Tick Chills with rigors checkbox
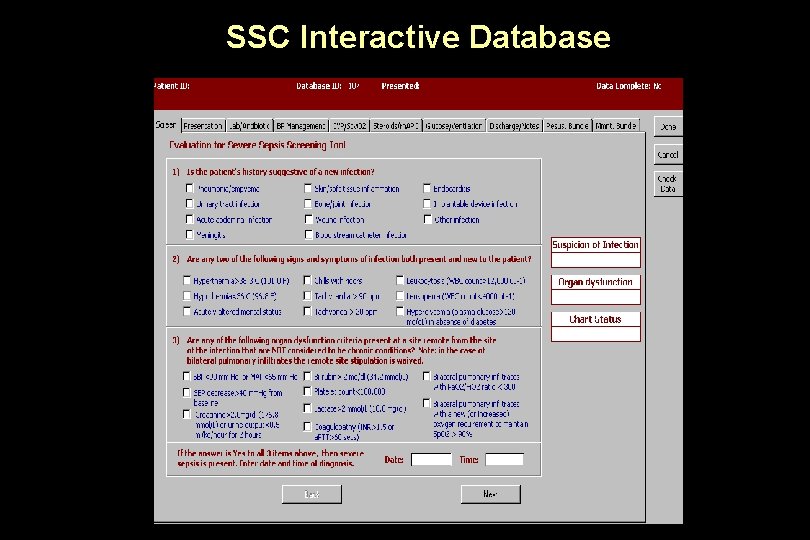The image size is (810, 540). pos(307,281)
